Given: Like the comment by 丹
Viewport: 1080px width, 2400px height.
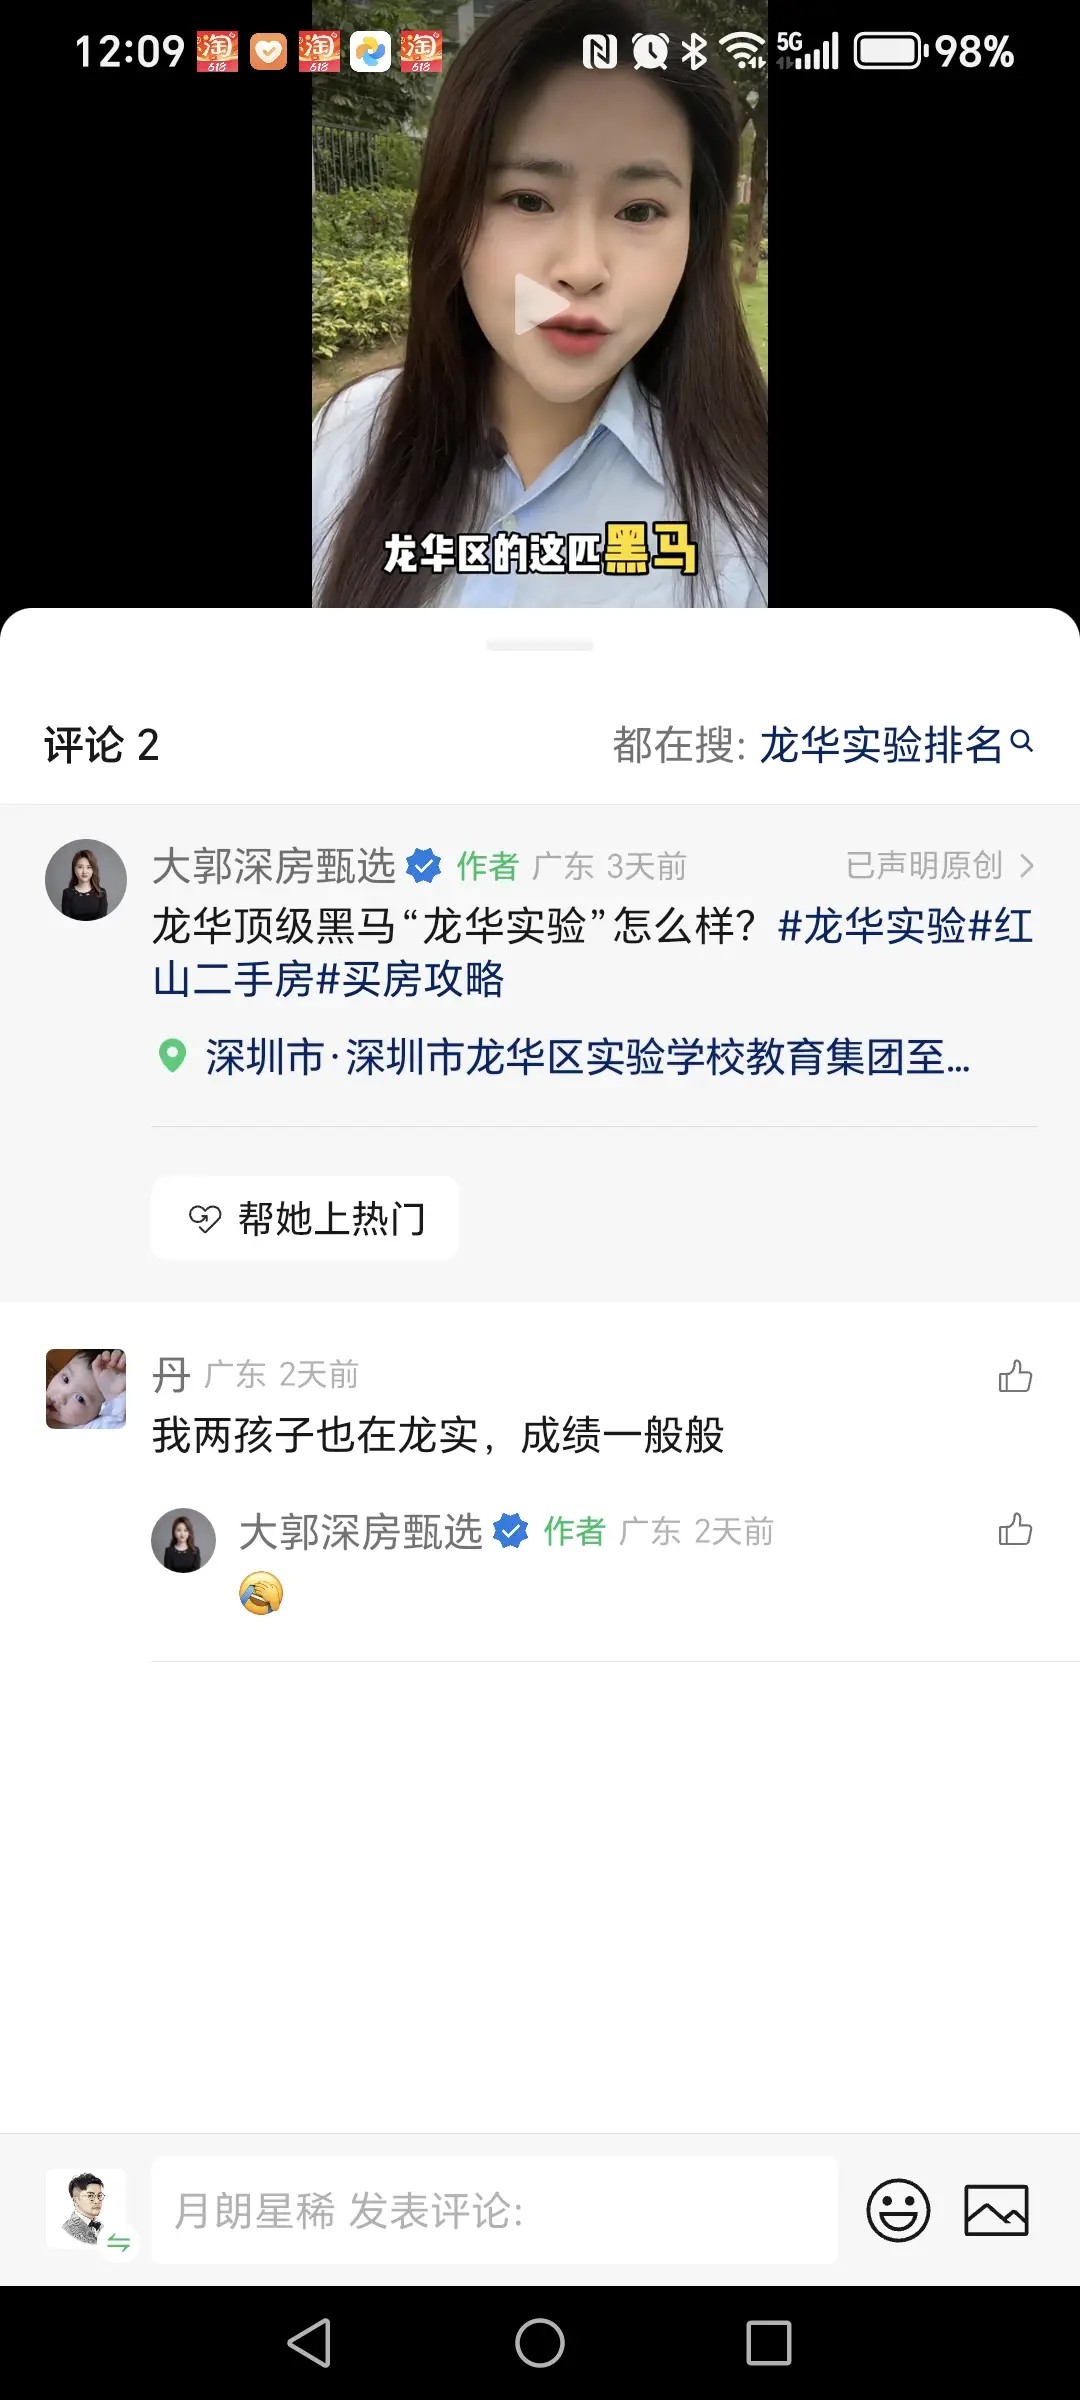Looking at the screenshot, I should (1015, 1377).
